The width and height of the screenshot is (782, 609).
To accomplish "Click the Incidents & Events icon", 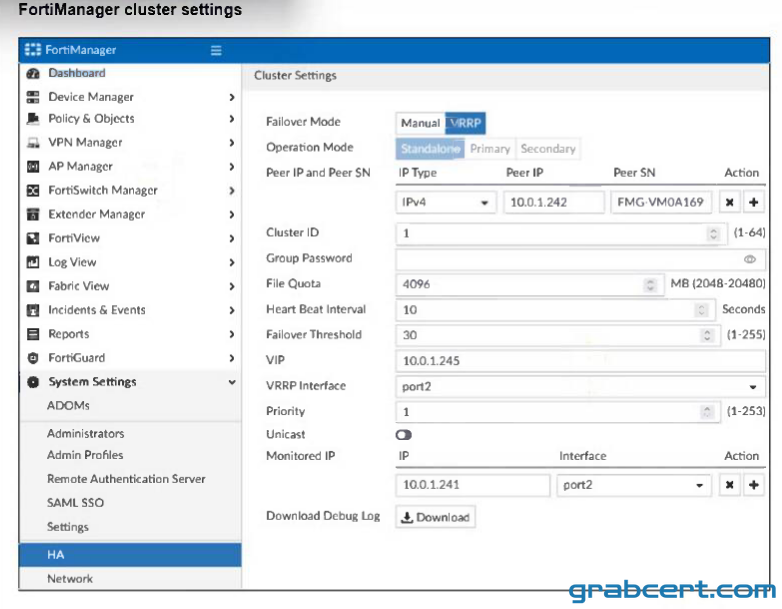I will coord(33,310).
